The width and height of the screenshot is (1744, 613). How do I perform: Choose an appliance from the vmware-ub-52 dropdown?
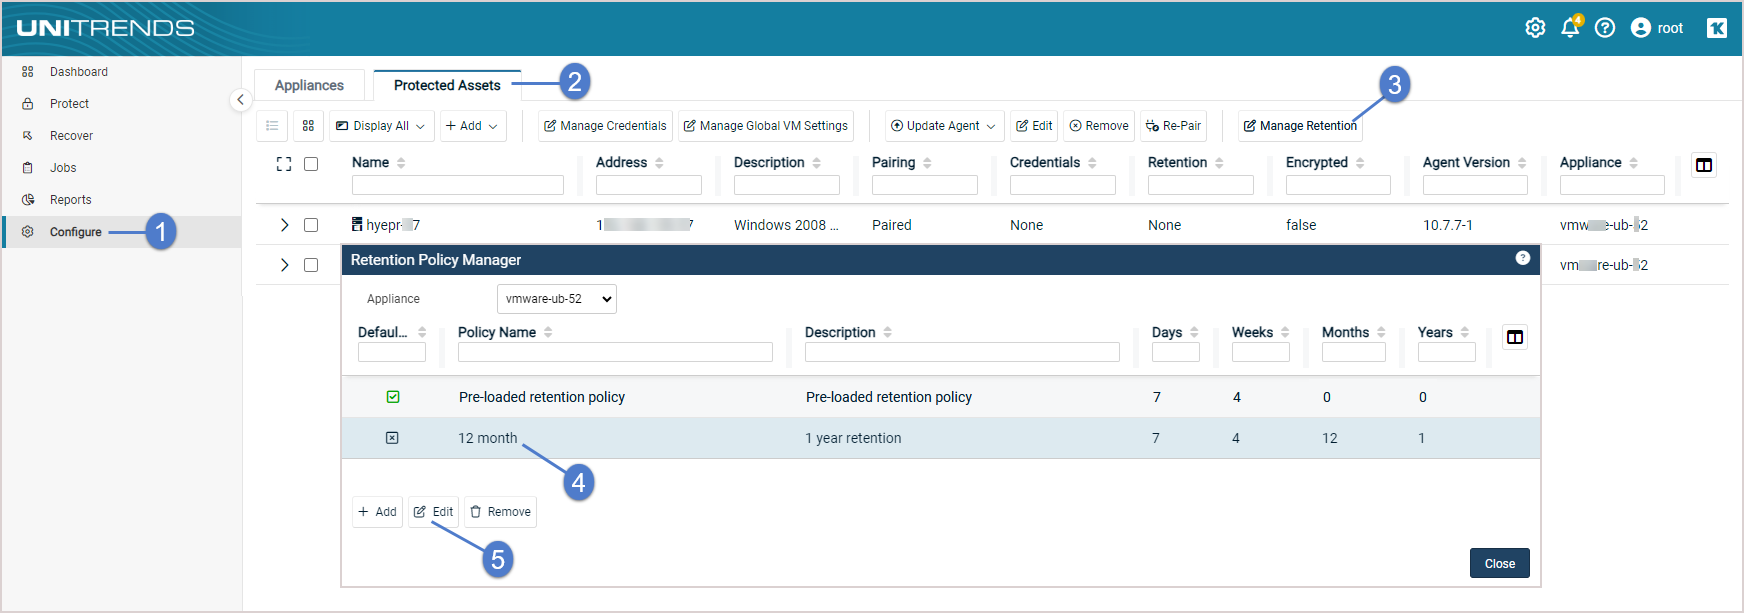(x=557, y=299)
